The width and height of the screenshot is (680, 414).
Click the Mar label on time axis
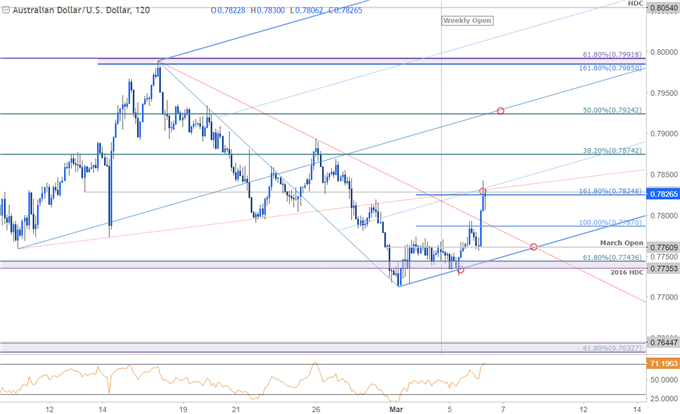[x=396, y=409]
